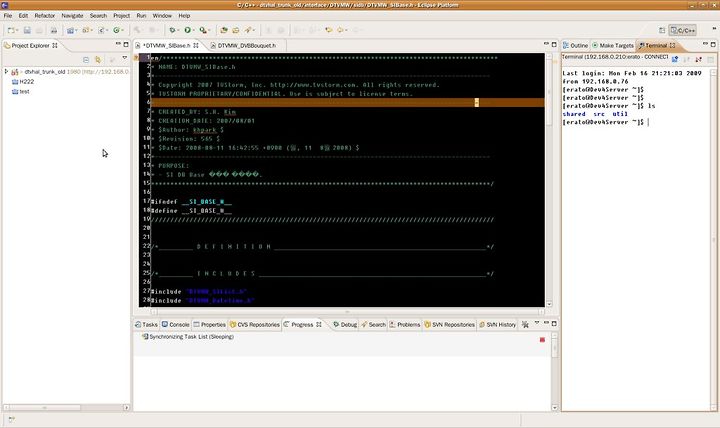720x428 pixels.
Task: Click the red stop button in Progress view
Action: click(x=542, y=340)
